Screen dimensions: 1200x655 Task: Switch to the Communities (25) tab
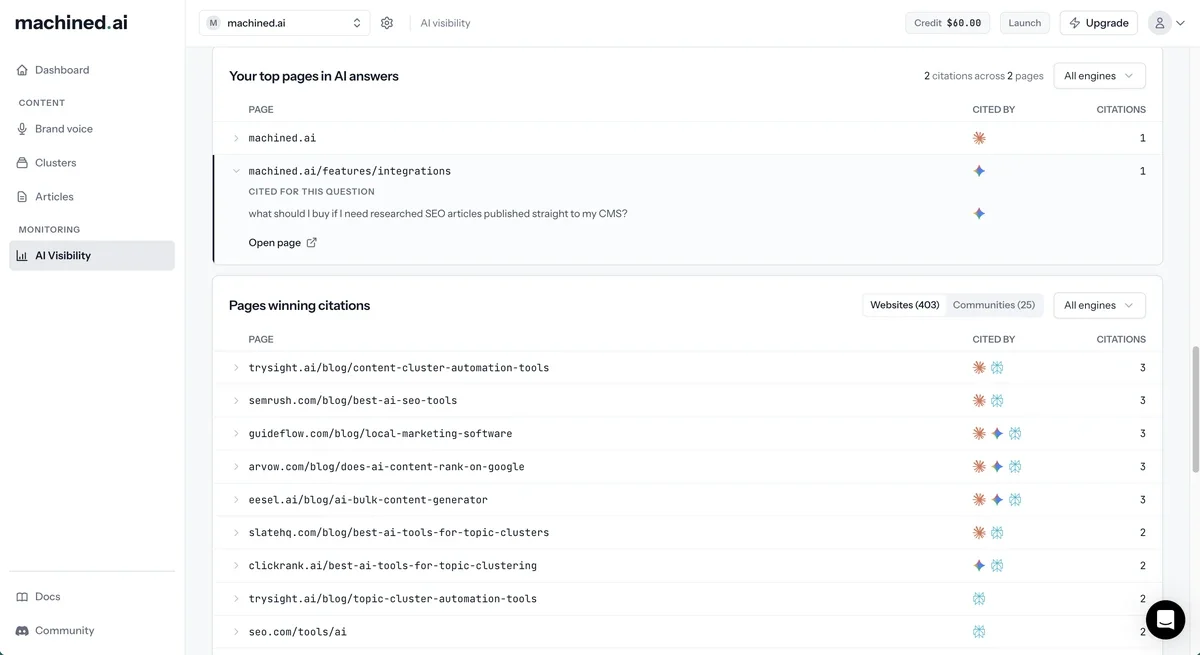(x=994, y=305)
